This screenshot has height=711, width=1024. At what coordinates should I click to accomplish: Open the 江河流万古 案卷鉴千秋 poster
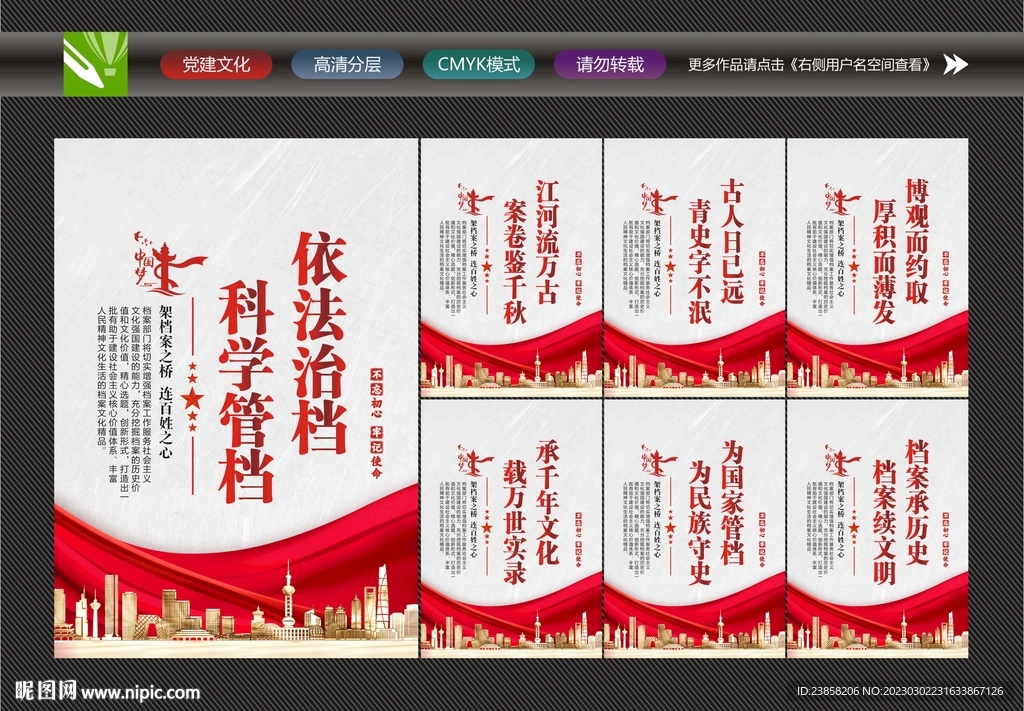511,268
